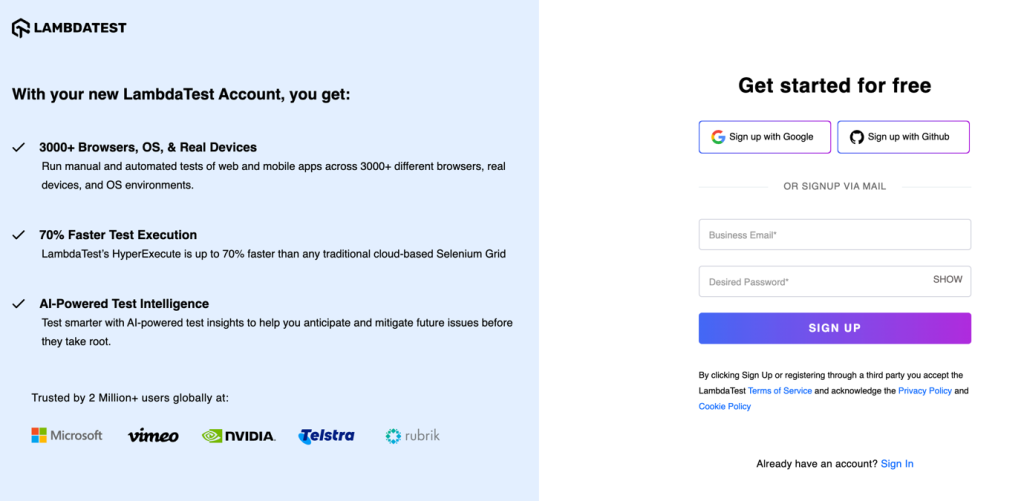
Task: Sign up with Google
Action: 765,137
